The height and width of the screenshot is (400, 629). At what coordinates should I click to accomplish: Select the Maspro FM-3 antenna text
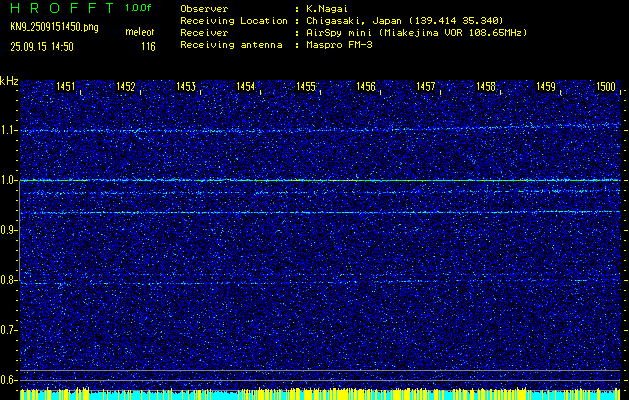[x=338, y=45]
